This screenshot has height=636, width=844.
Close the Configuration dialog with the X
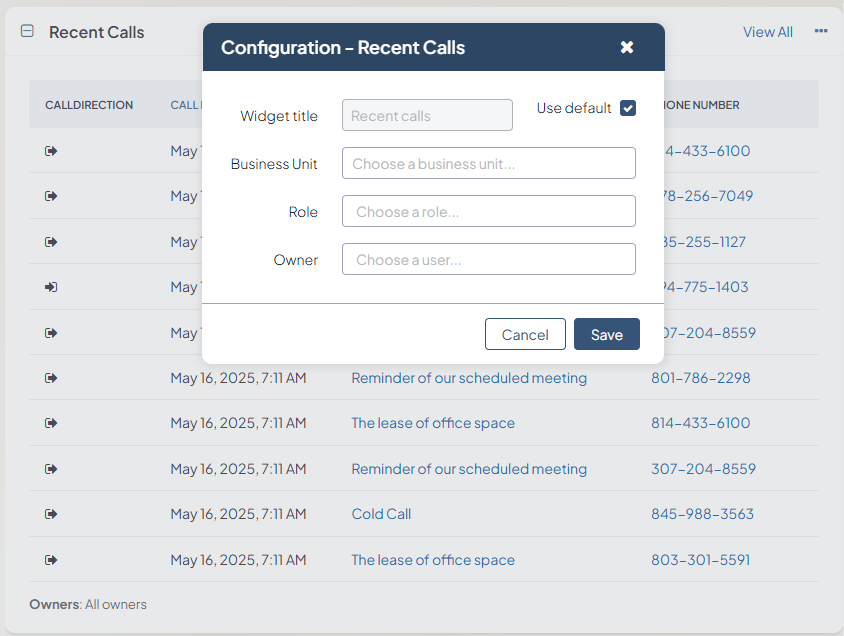(627, 47)
